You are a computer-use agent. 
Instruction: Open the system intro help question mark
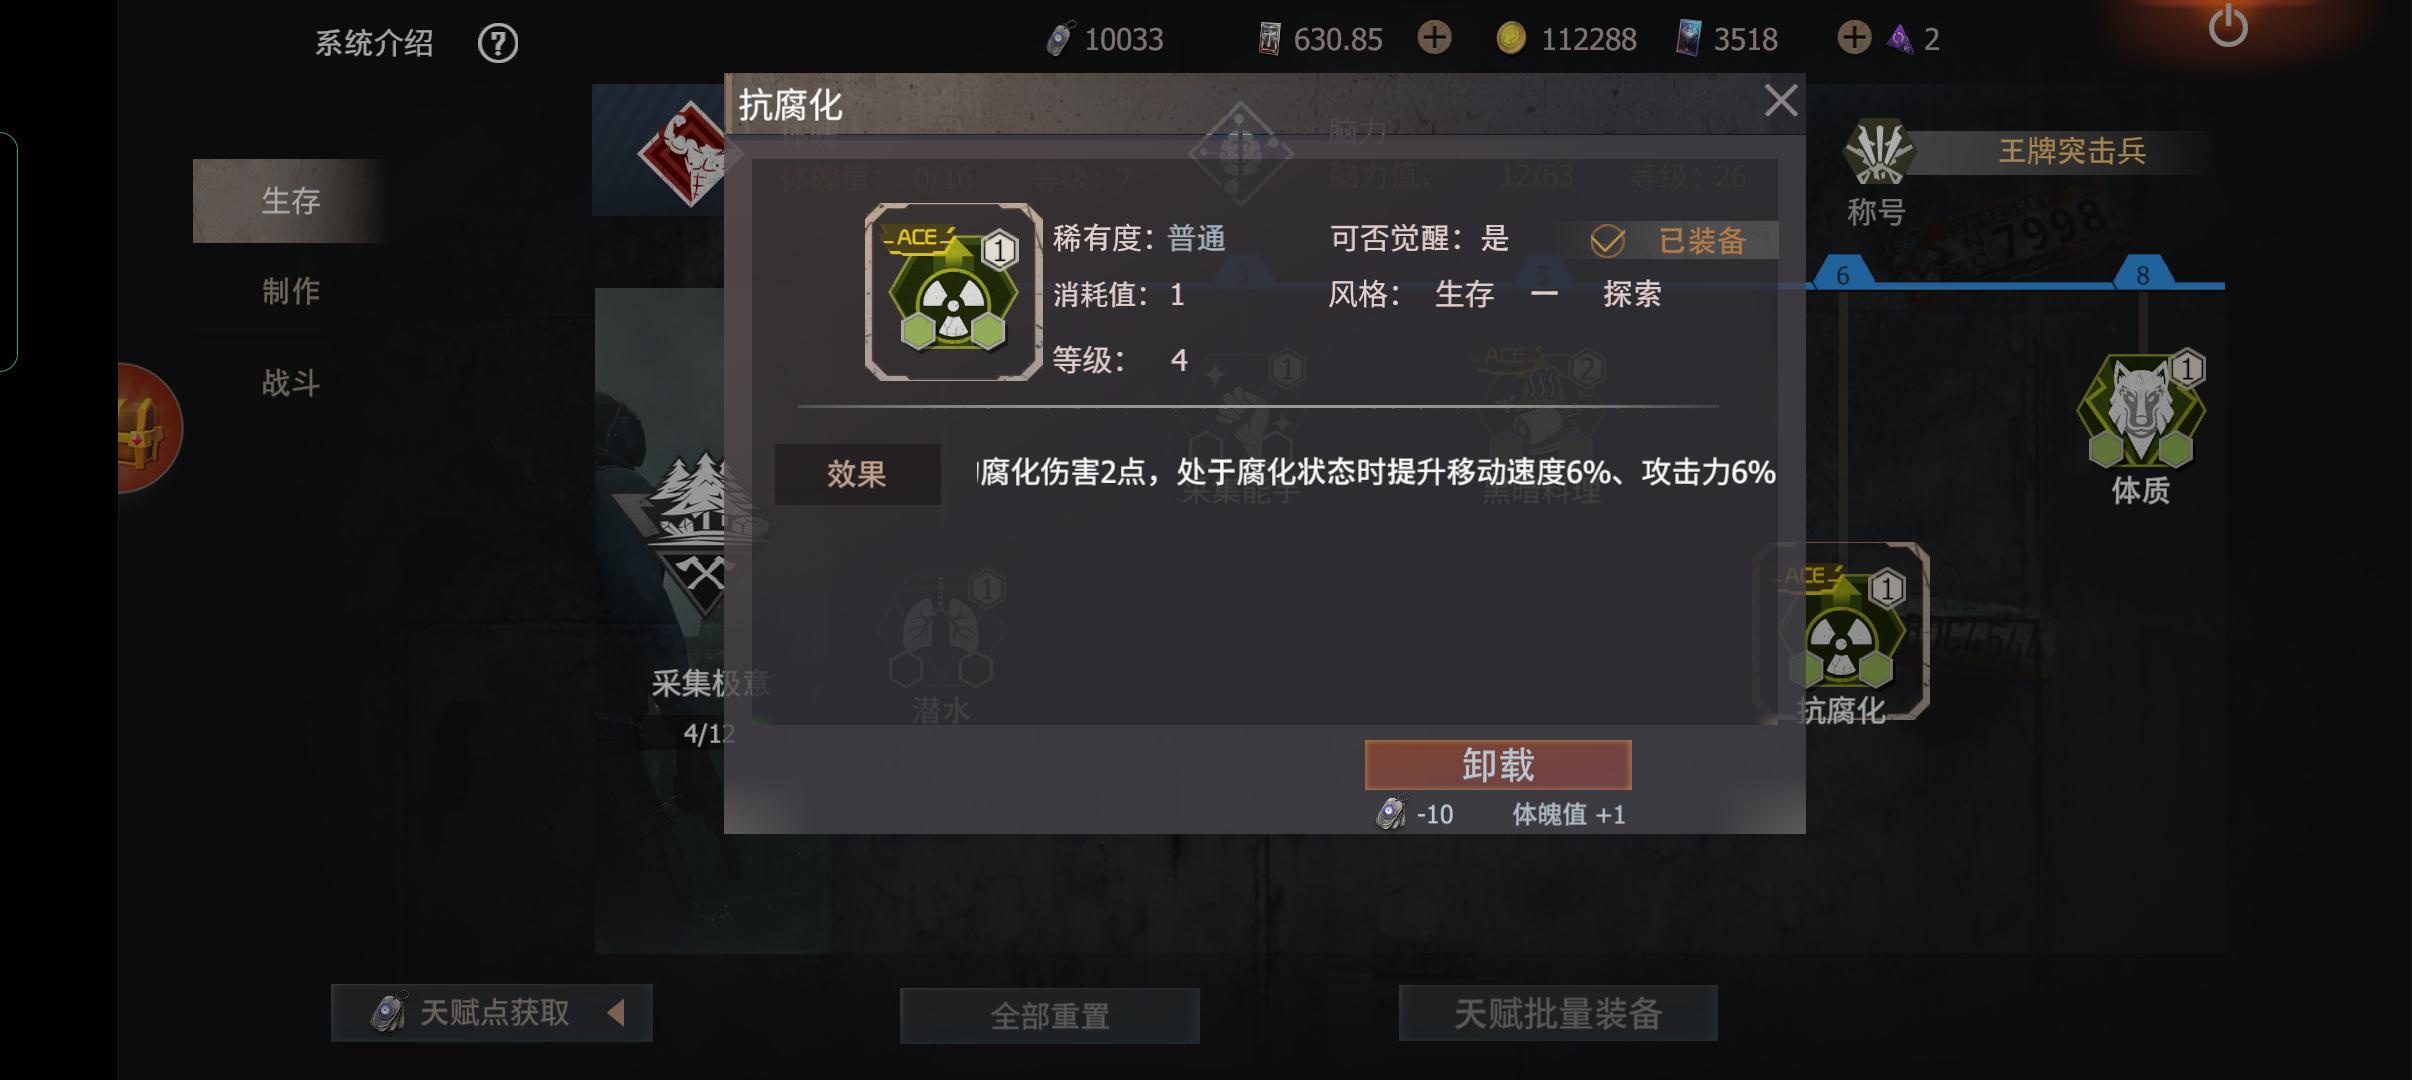click(498, 43)
